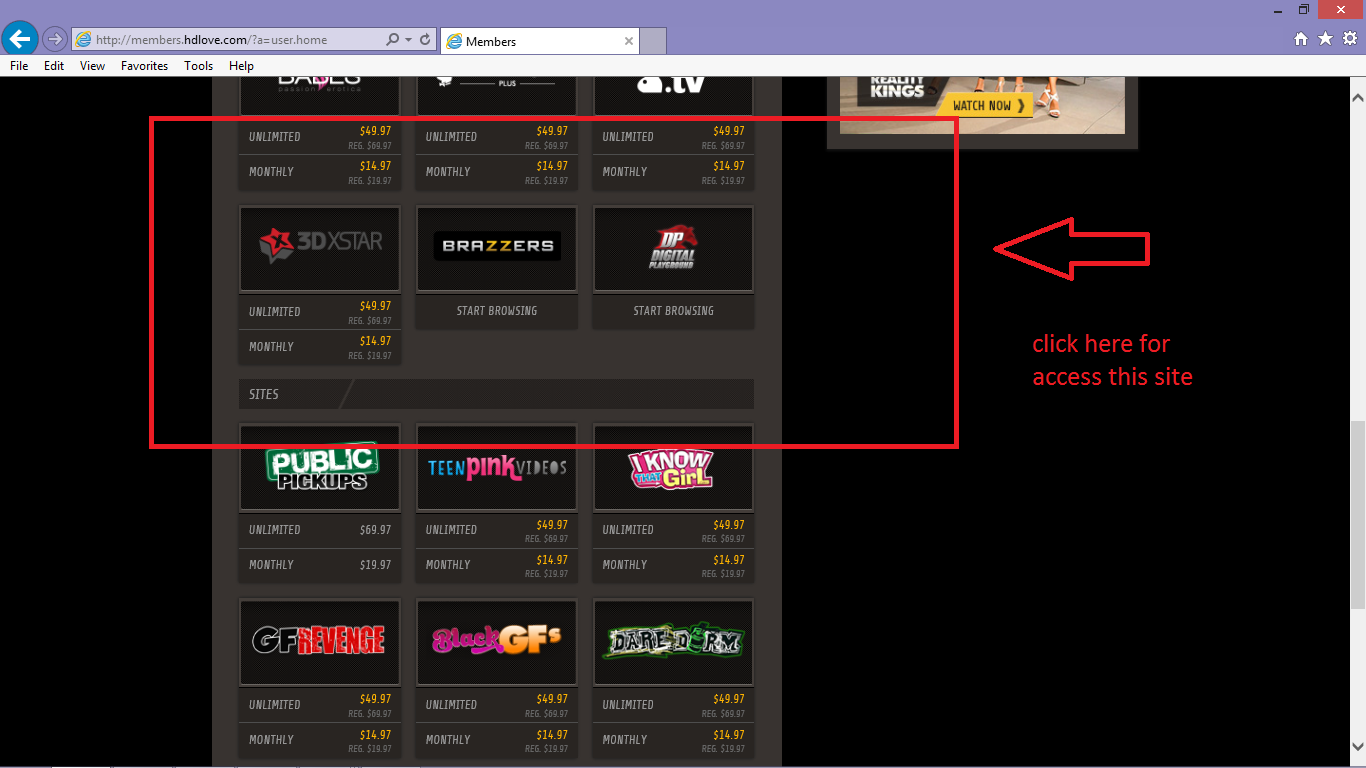Open a new blank tab

pos(653,41)
